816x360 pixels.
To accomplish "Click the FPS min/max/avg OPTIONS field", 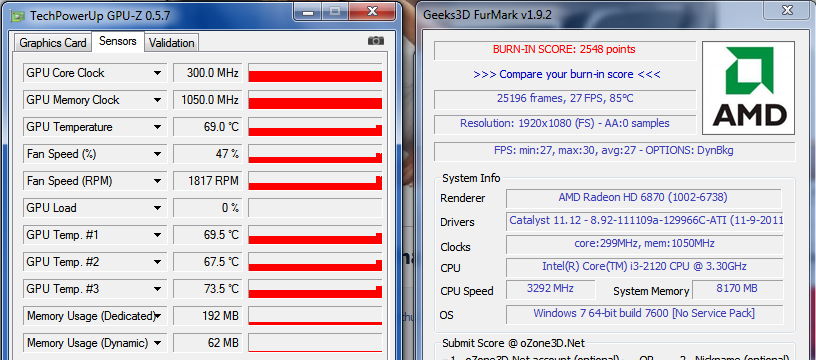I will [614, 151].
